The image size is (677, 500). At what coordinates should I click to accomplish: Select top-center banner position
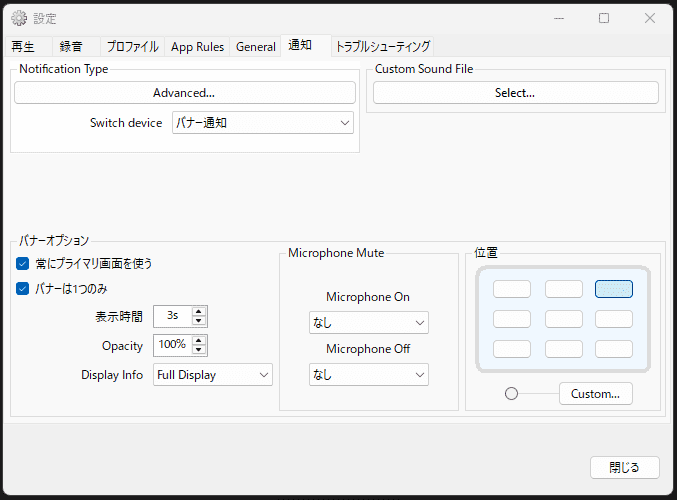pyautogui.click(x=563, y=289)
